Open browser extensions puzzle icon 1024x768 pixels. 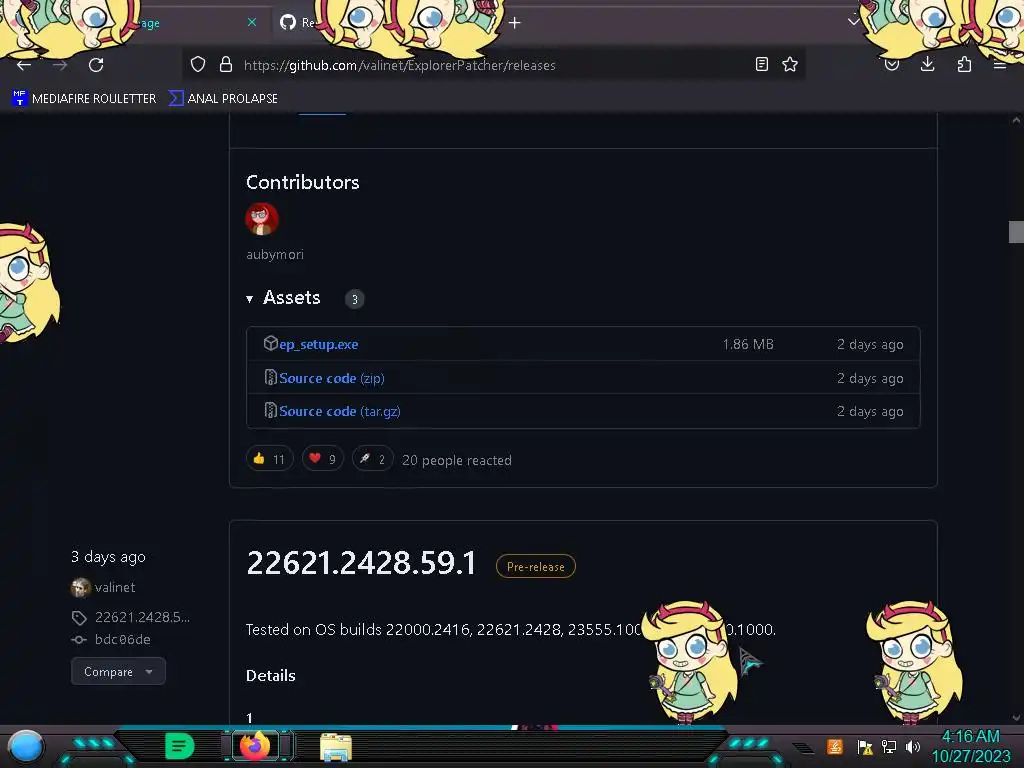[x=964, y=64]
